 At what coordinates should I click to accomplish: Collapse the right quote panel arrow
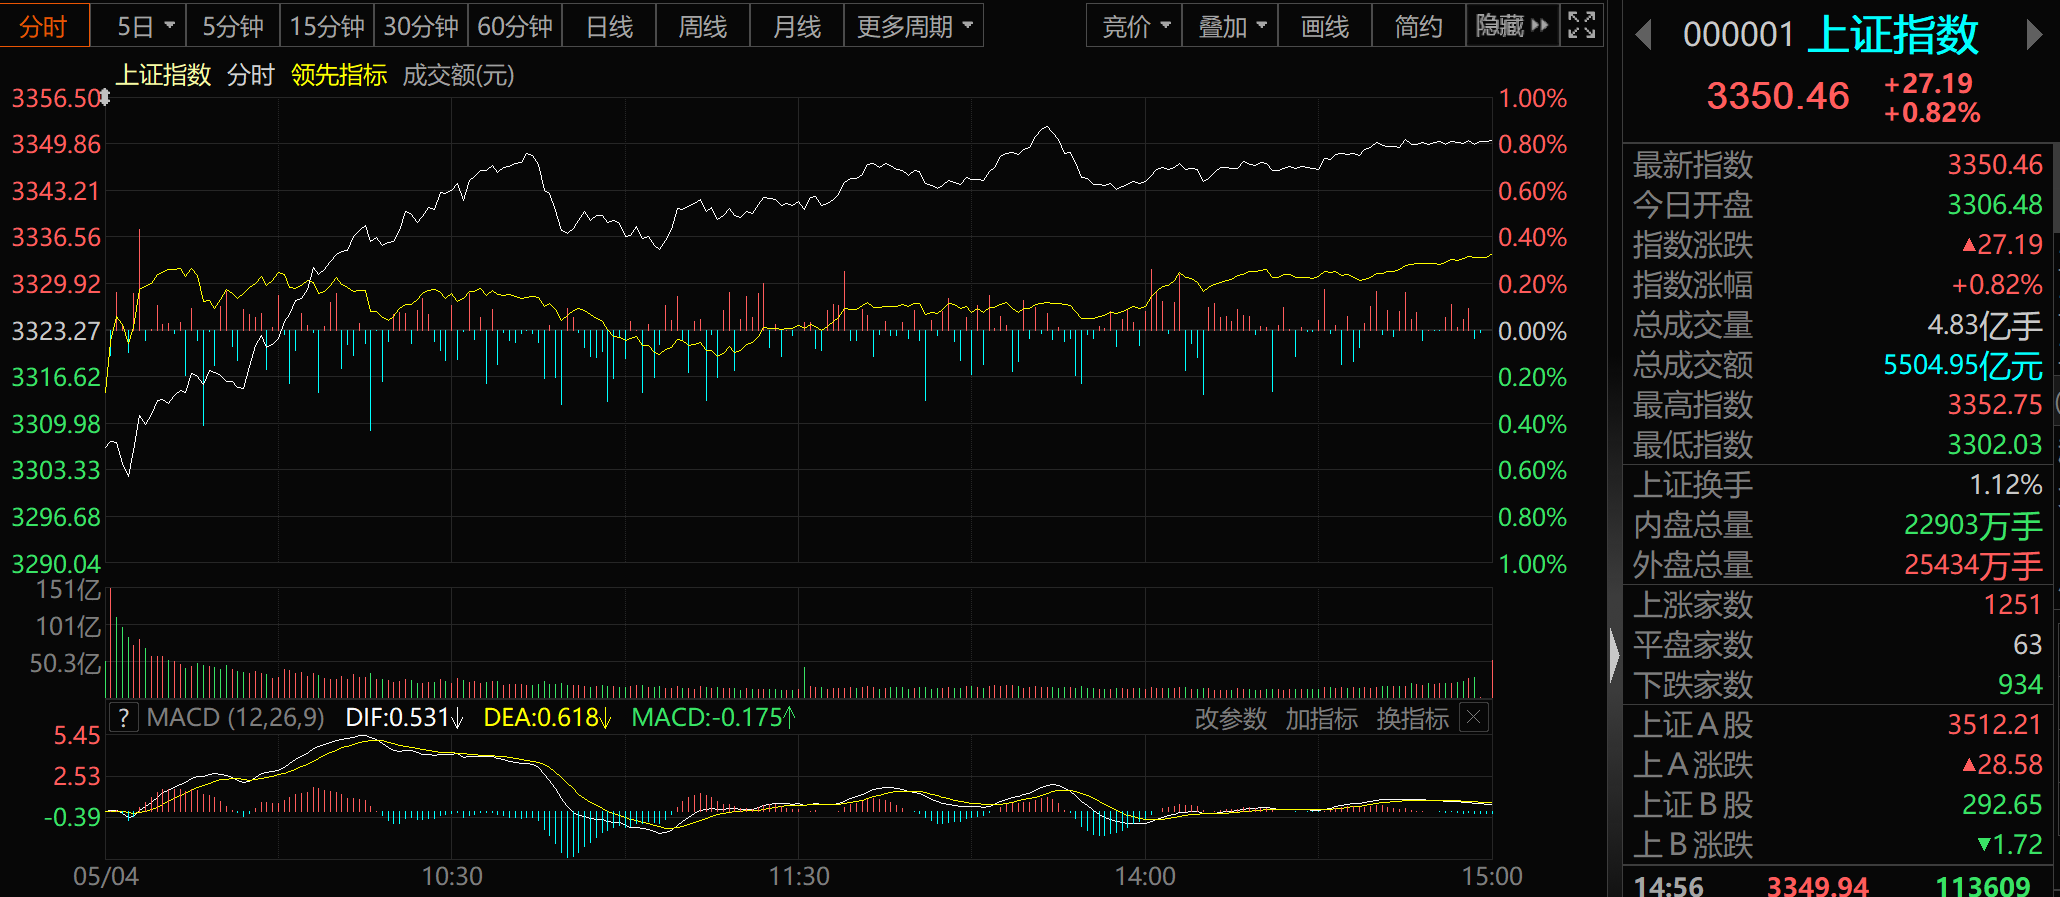pyautogui.click(x=1614, y=656)
